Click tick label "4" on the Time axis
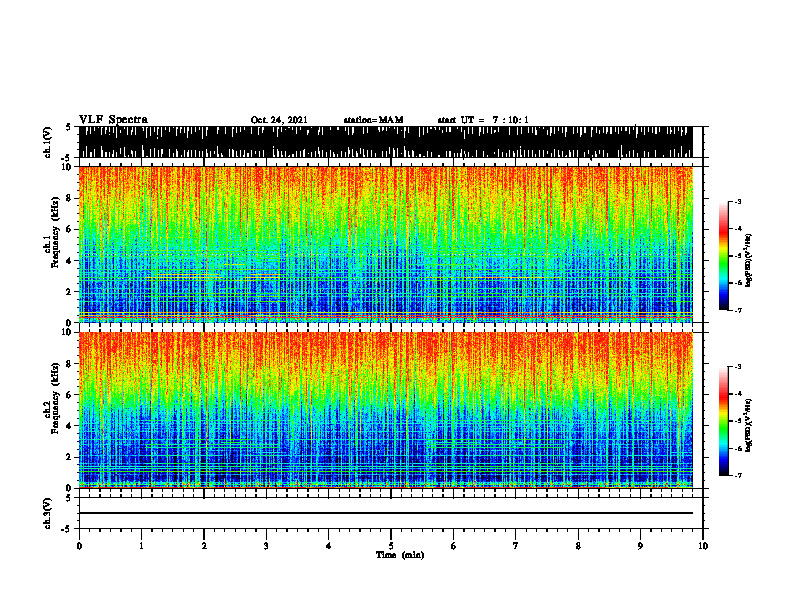The height and width of the screenshot is (612, 792). [x=328, y=546]
